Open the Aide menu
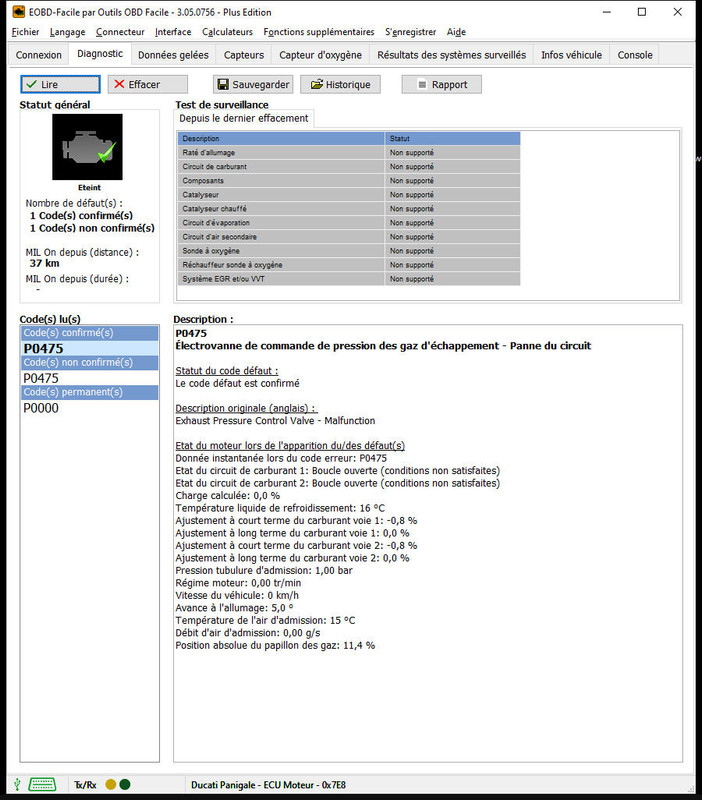Screen dimensions: 702x800 pos(456,32)
